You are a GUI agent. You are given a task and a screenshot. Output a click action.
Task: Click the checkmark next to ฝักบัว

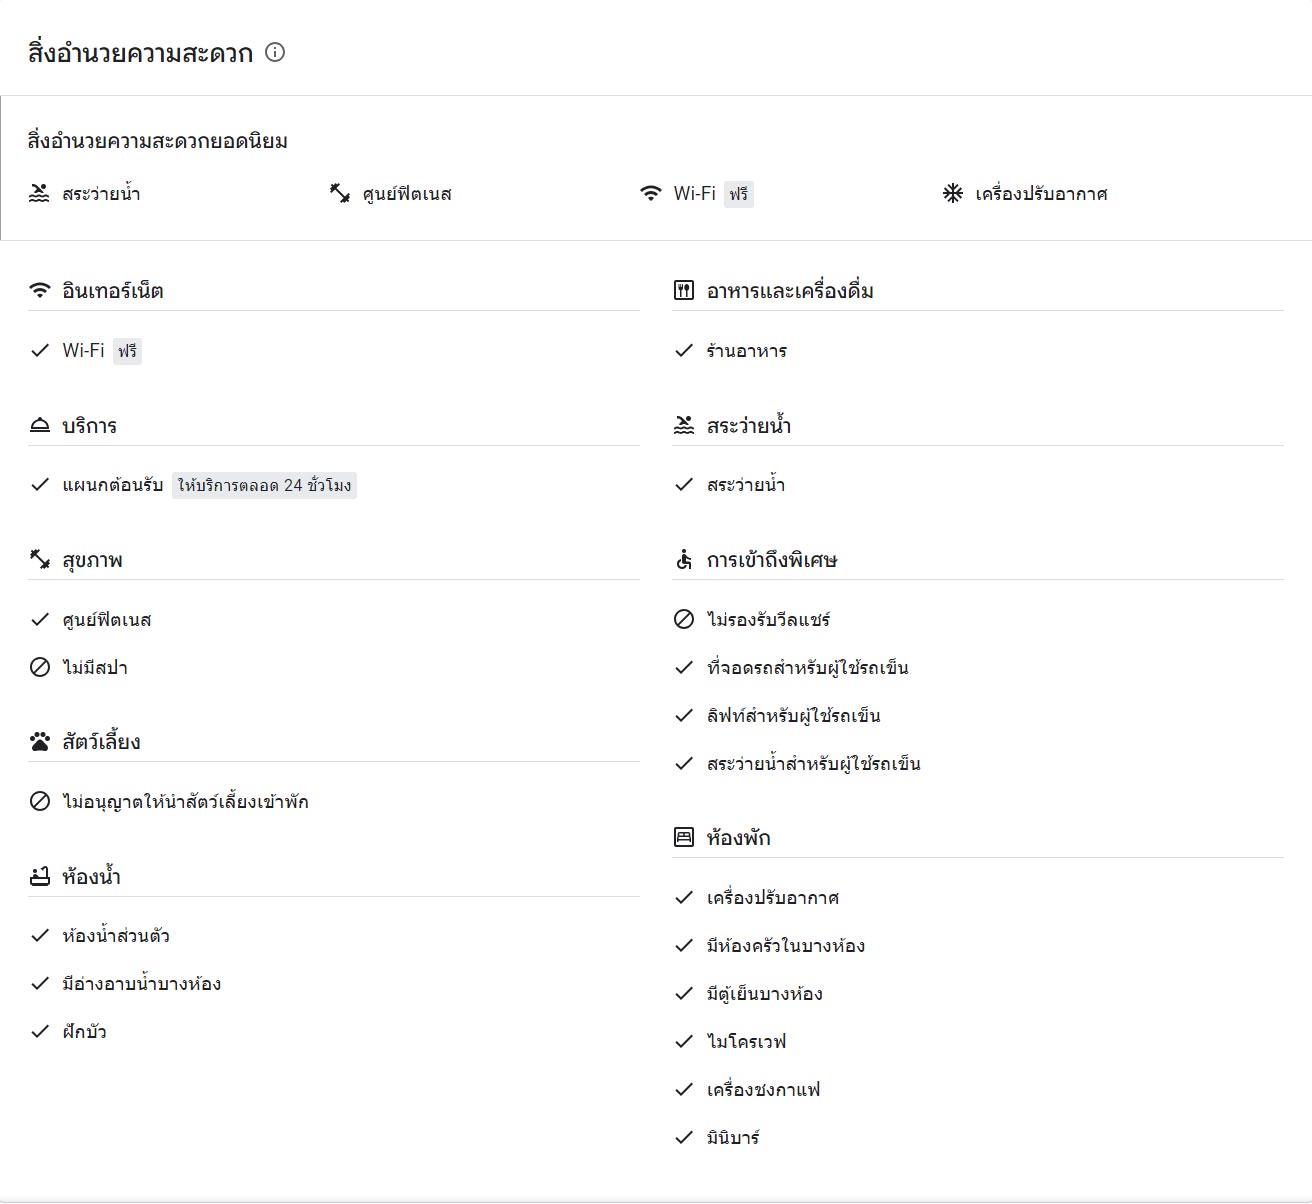tap(40, 1032)
